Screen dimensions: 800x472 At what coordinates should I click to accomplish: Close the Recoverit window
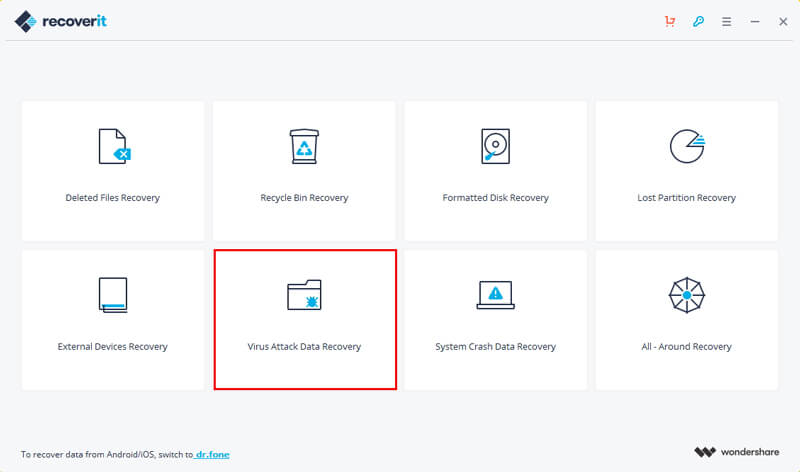(x=783, y=22)
